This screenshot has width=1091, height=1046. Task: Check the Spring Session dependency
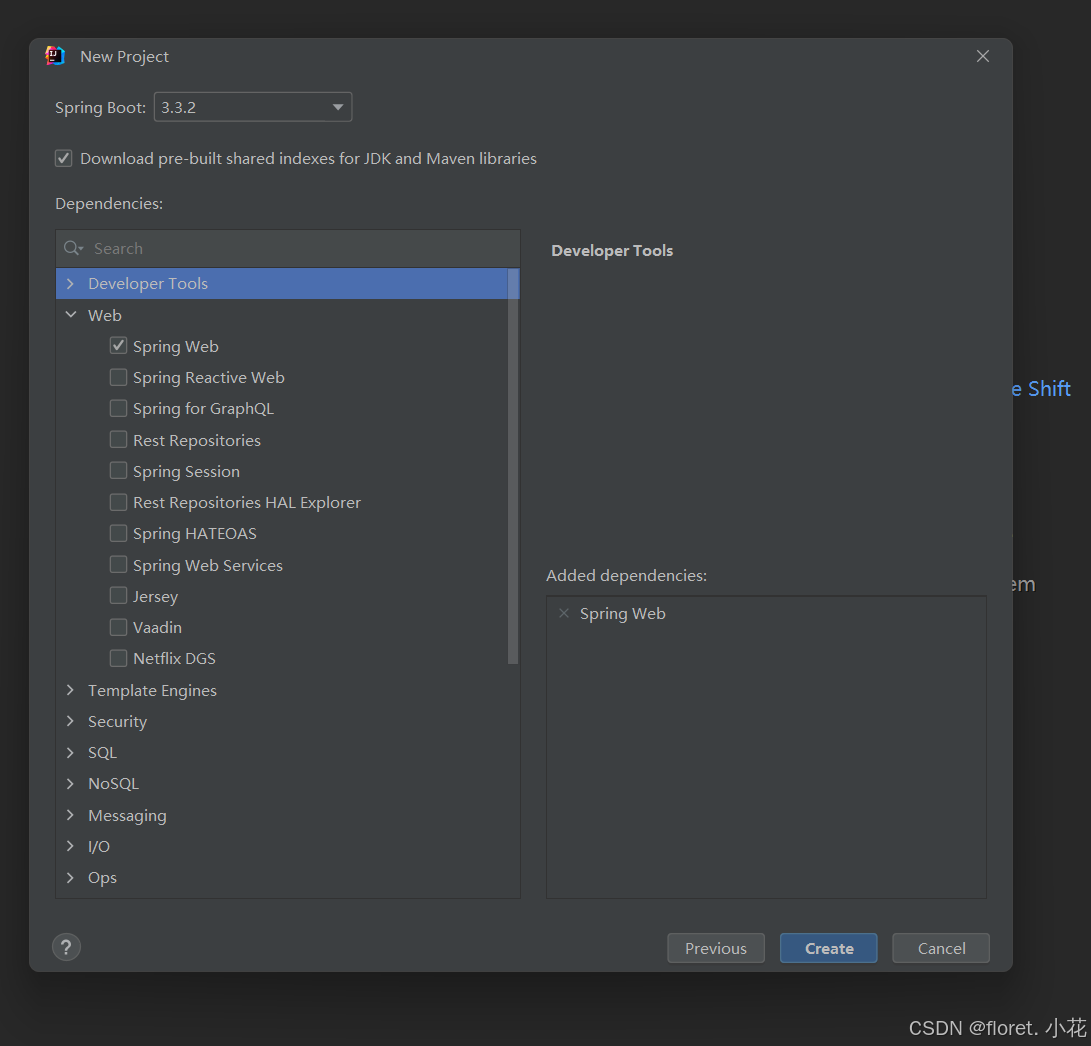118,471
